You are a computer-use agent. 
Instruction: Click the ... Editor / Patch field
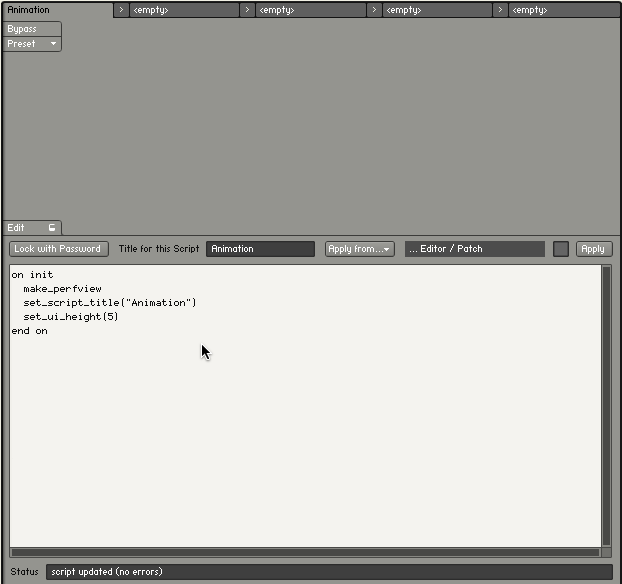(474, 249)
